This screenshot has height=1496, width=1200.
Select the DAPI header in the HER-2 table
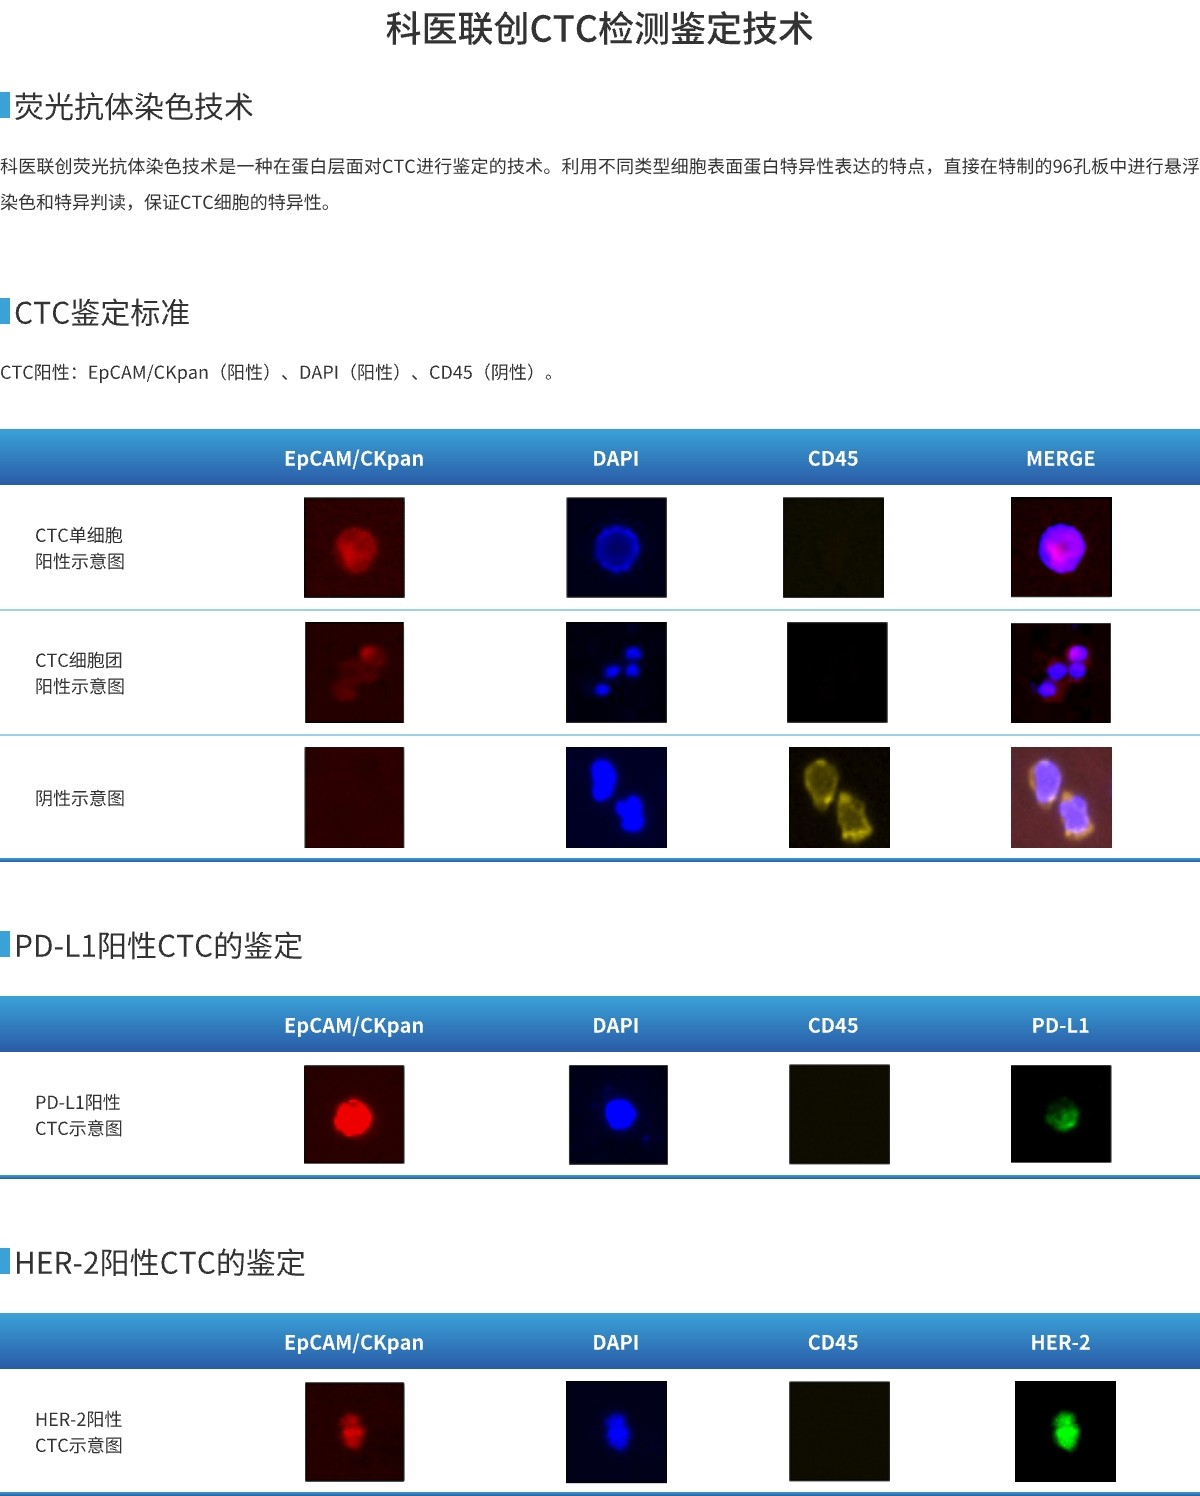click(x=616, y=1343)
